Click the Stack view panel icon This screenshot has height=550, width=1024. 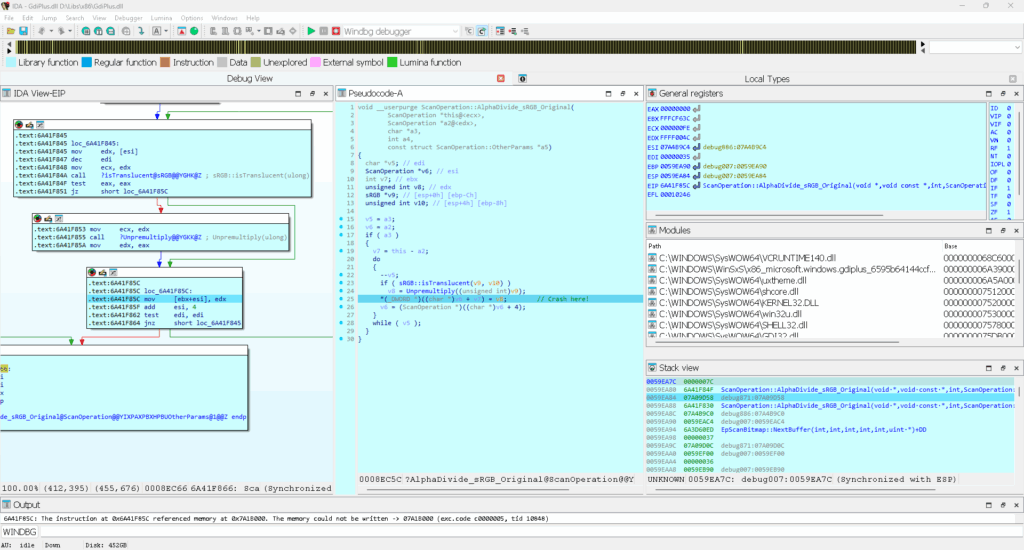point(653,368)
